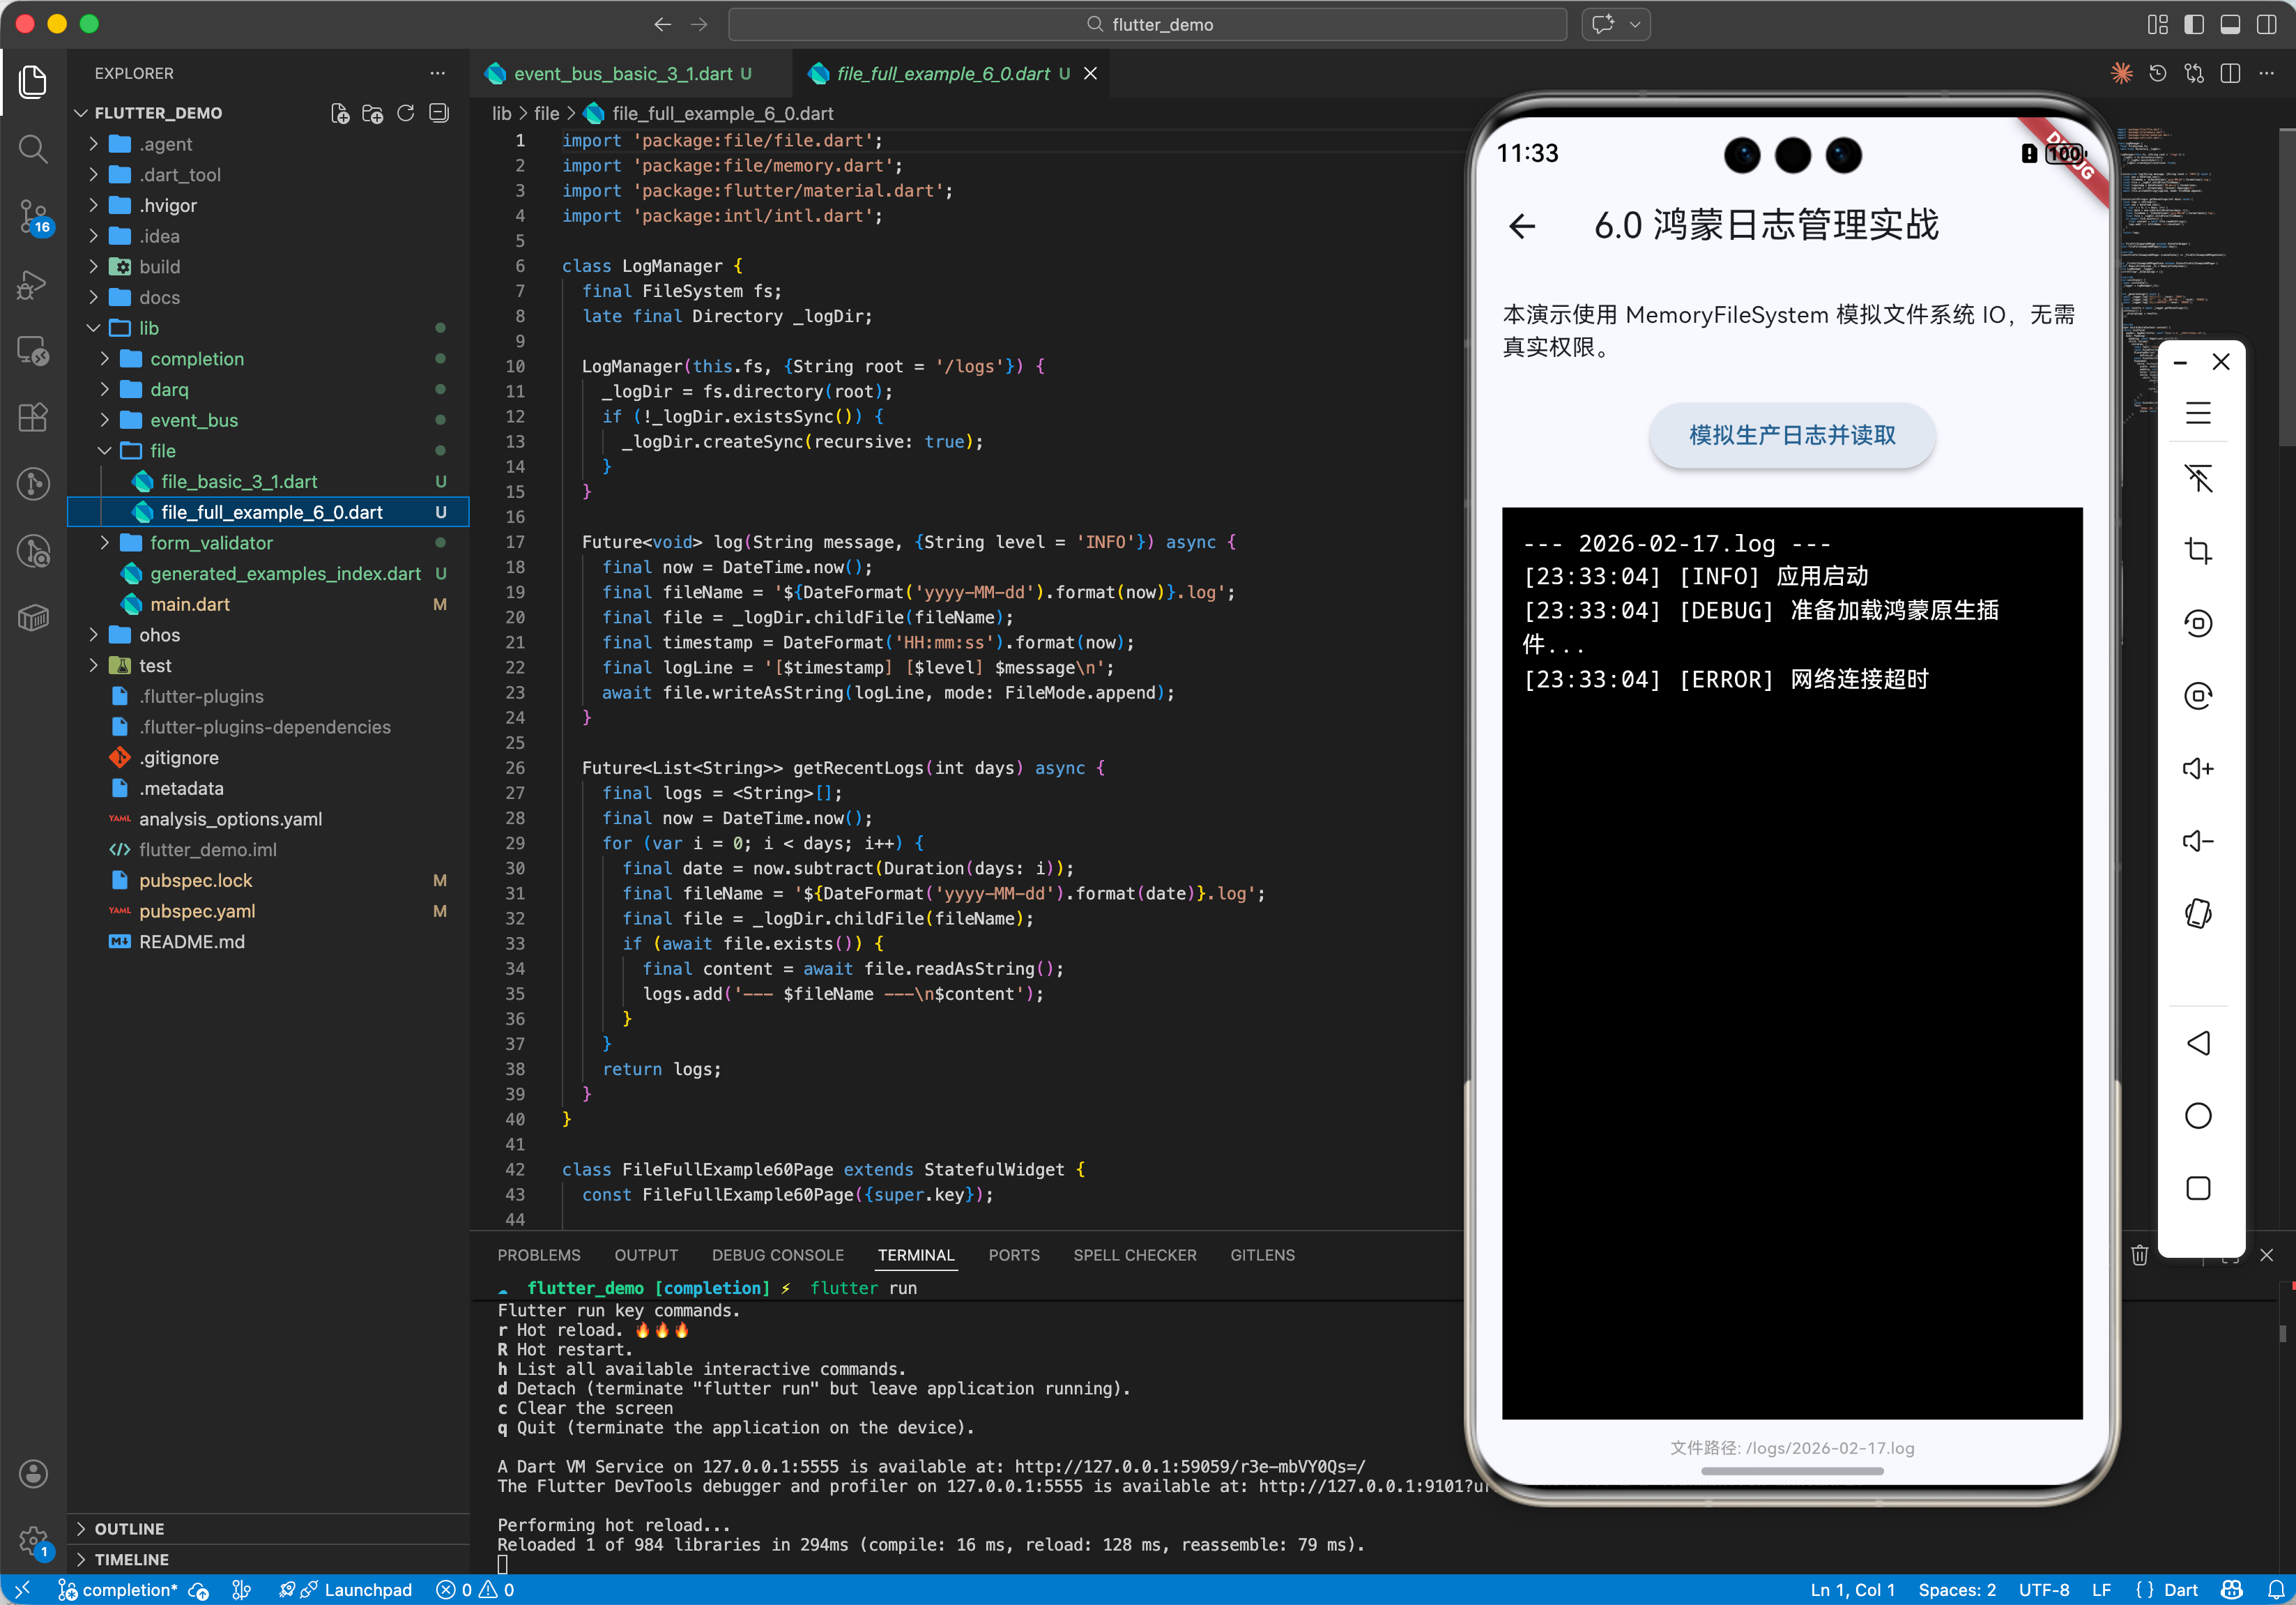
Task: Toggle the secondary side bar layout button
Action: point(2266,24)
